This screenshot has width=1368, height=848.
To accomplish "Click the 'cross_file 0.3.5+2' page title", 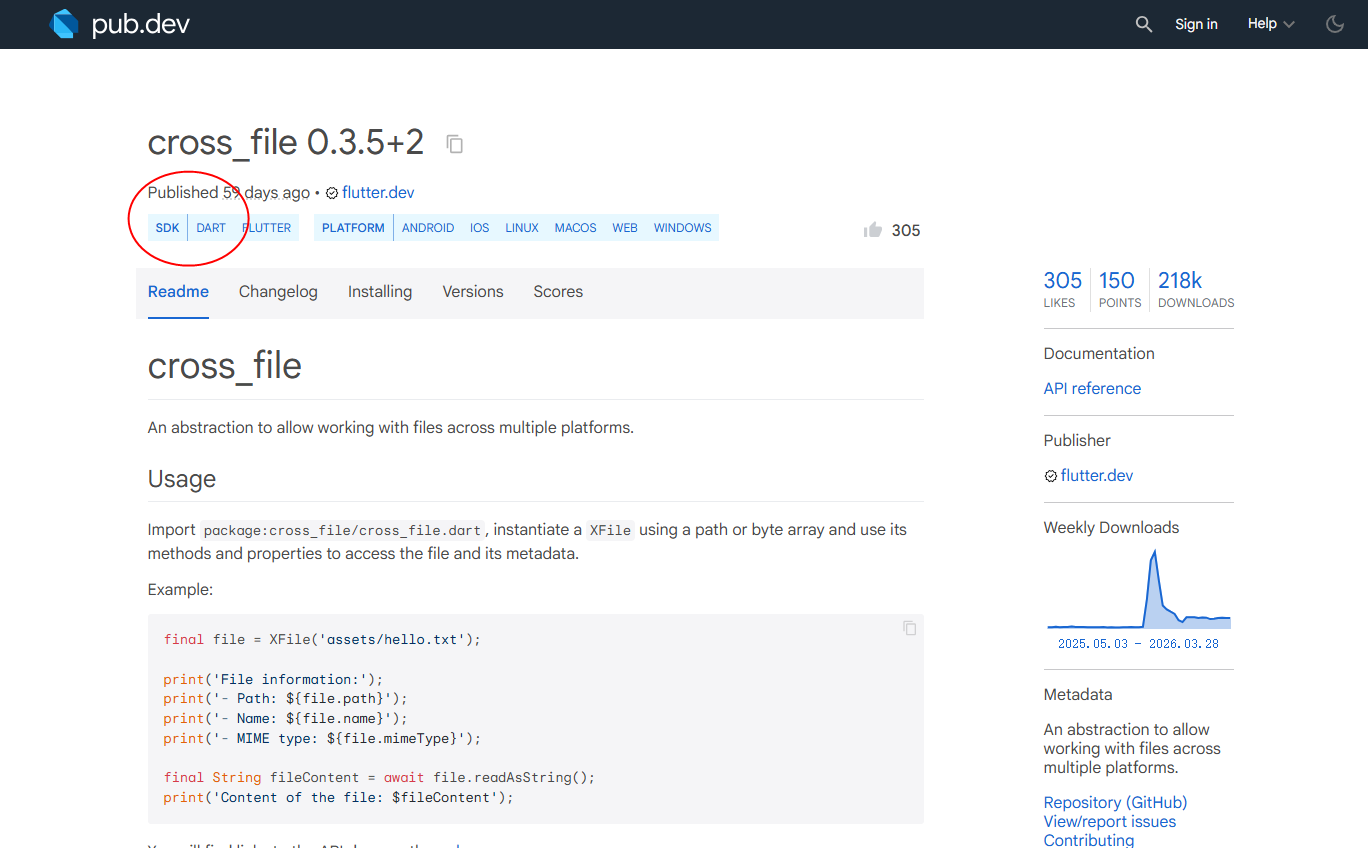I will click(286, 143).
